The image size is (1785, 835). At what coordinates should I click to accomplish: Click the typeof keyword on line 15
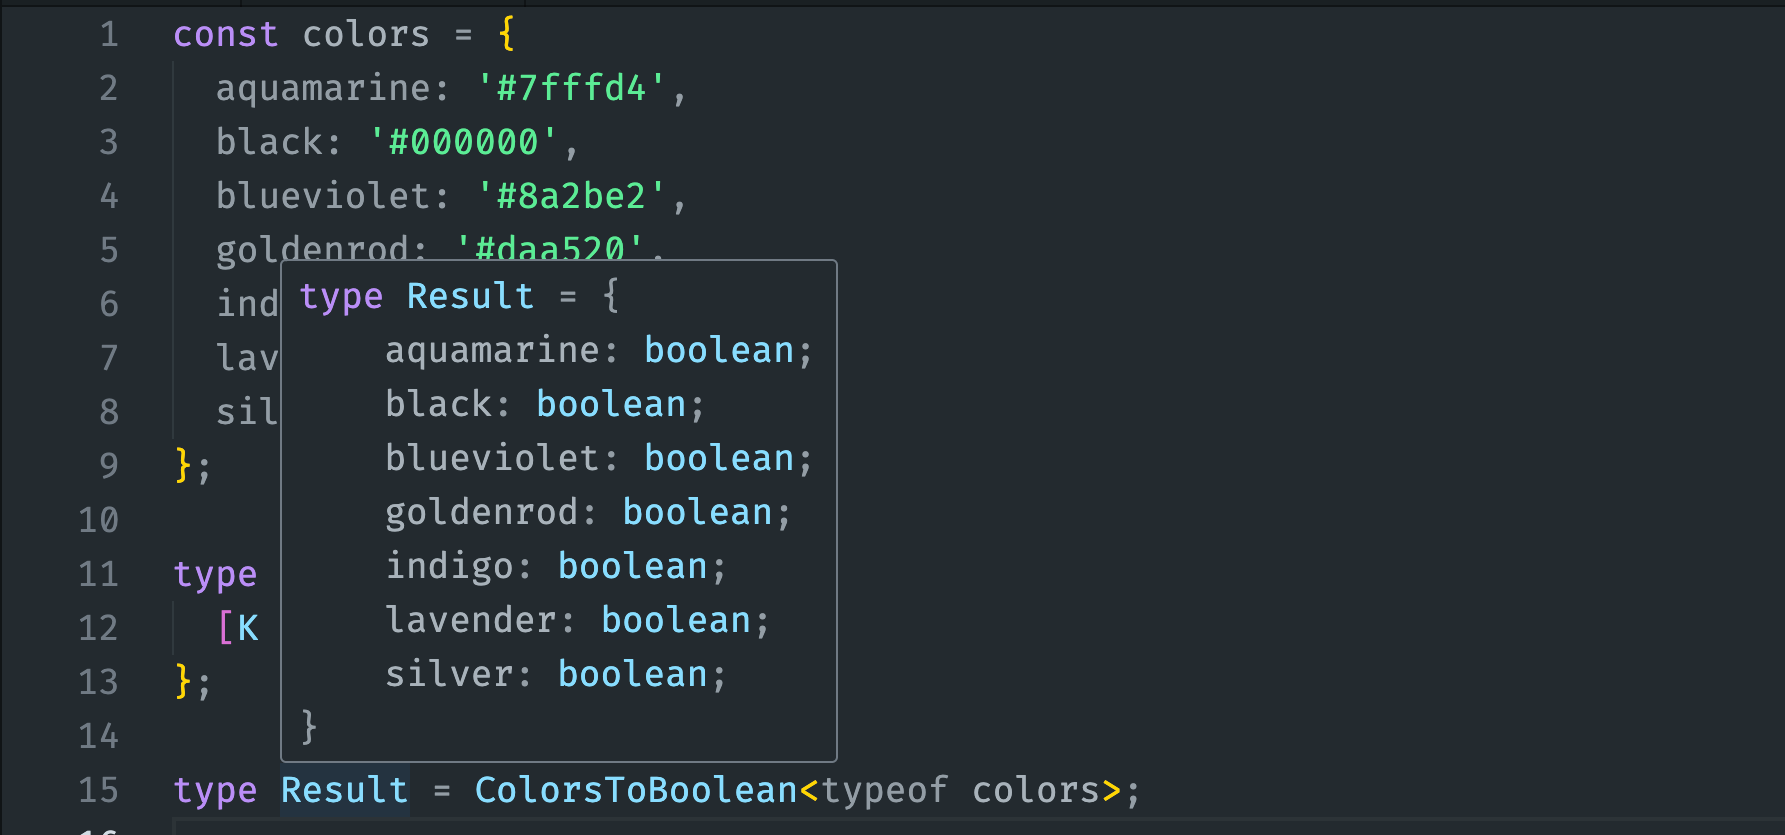pos(884,790)
